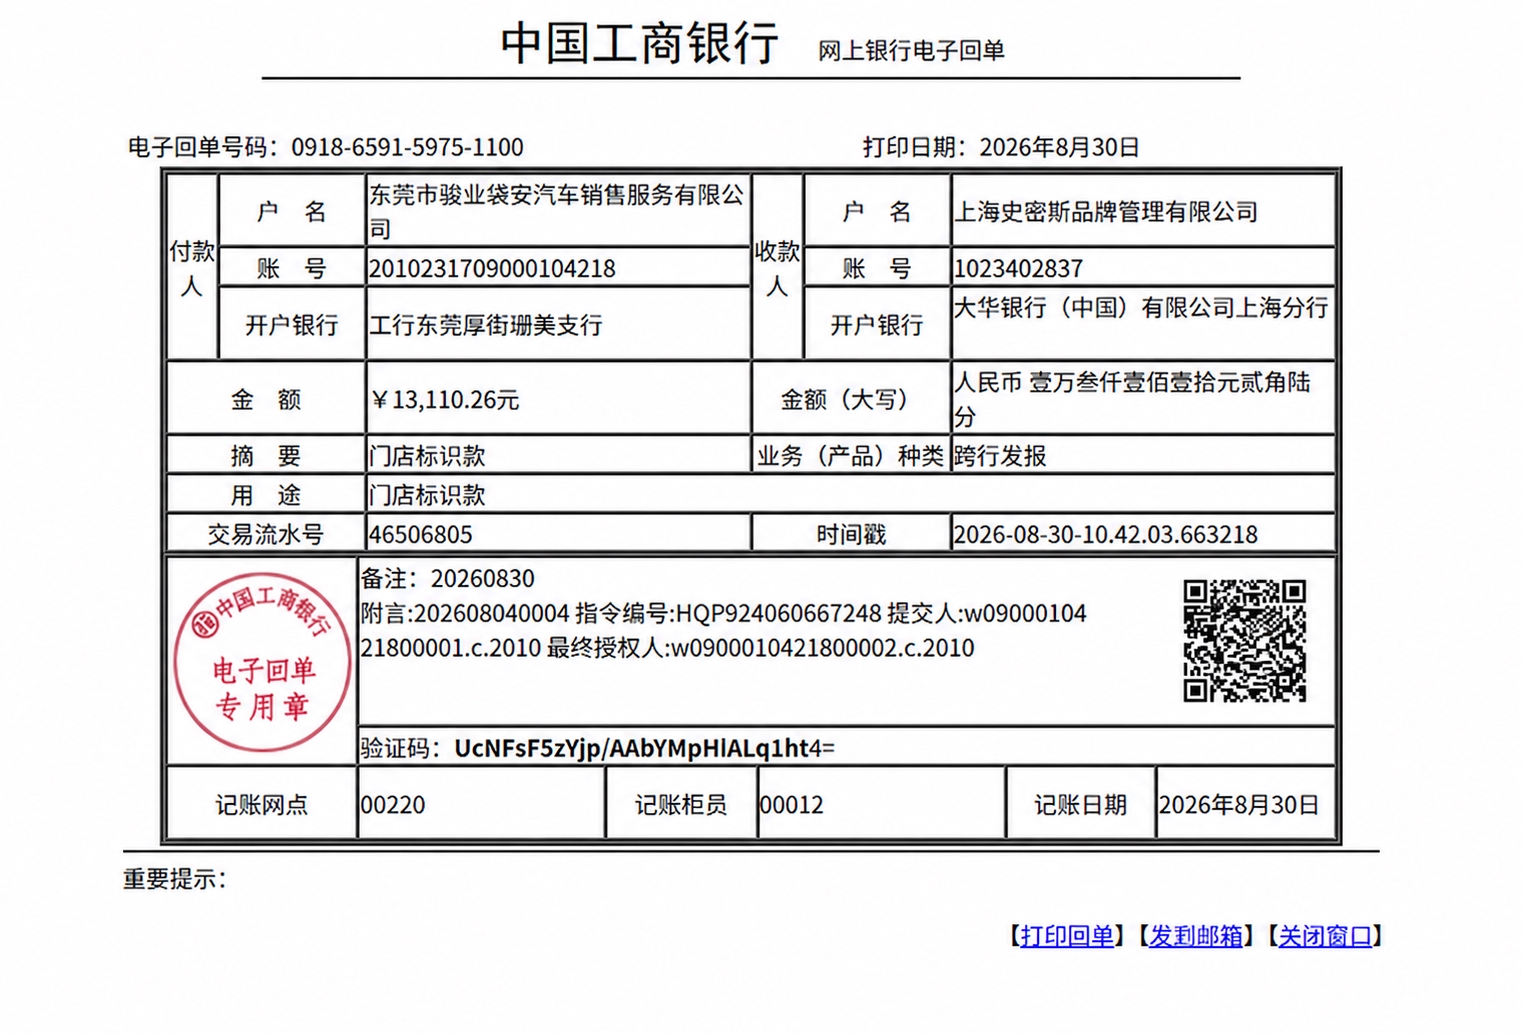
Task: Select instruction number HQP924060667248
Action: coord(779,613)
